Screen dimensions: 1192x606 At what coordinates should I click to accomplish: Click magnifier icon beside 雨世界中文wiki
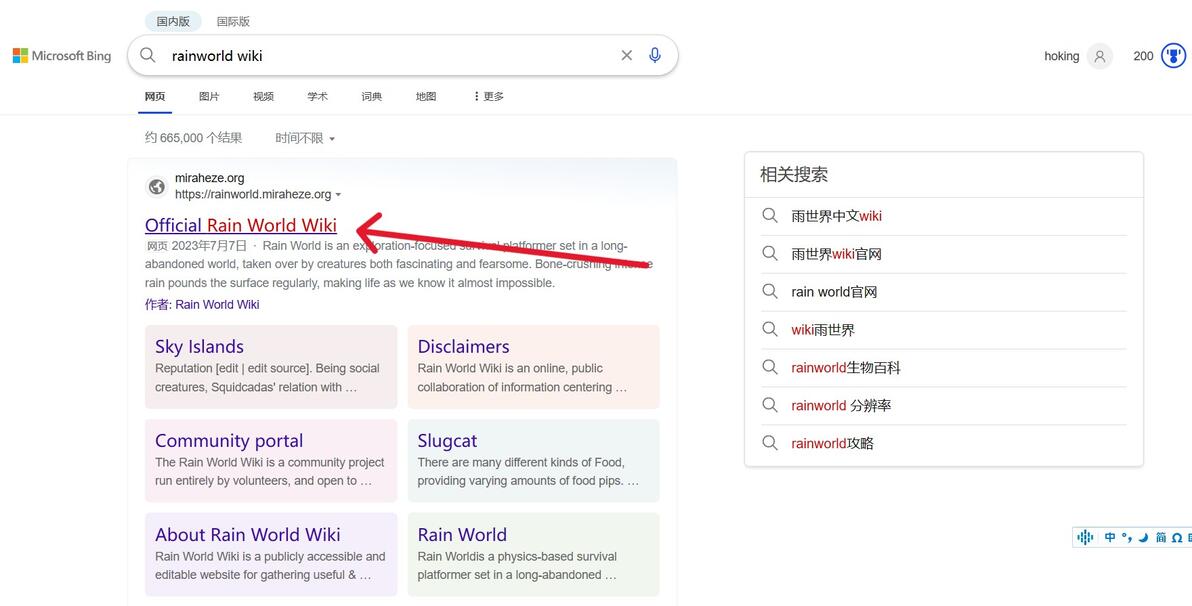770,216
